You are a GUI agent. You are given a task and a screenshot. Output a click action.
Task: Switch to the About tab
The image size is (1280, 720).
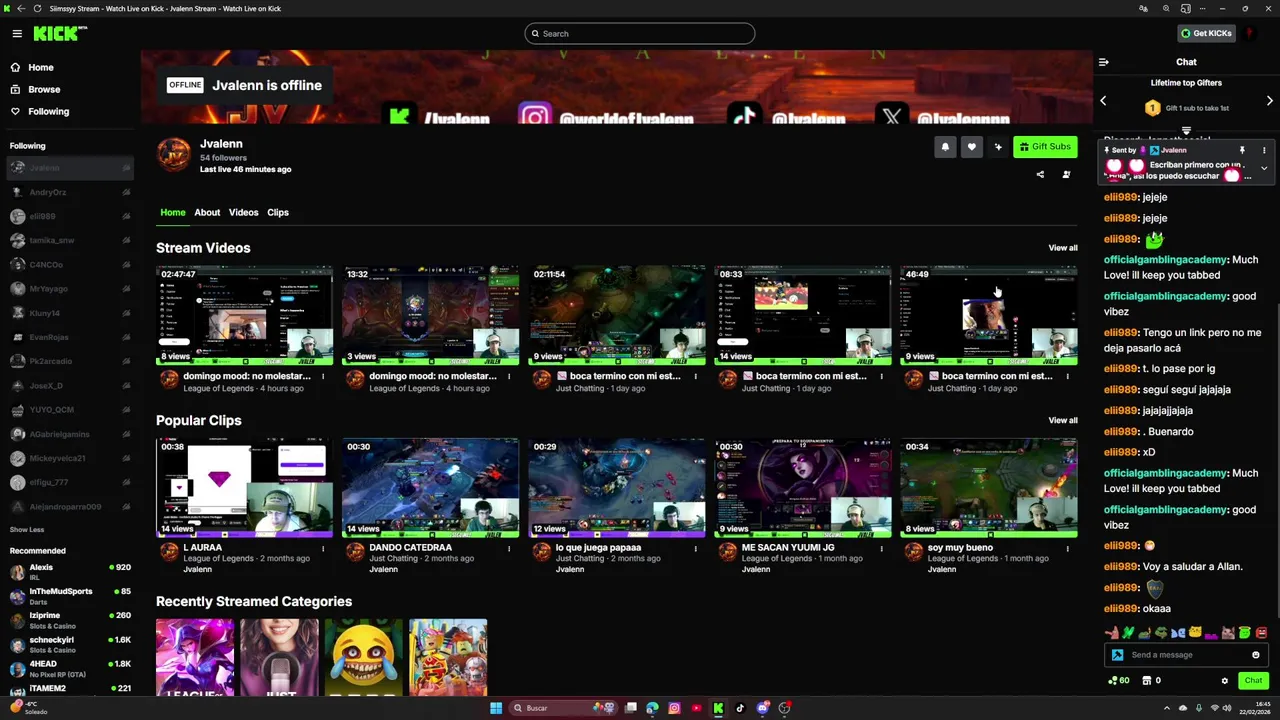[207, 212]
